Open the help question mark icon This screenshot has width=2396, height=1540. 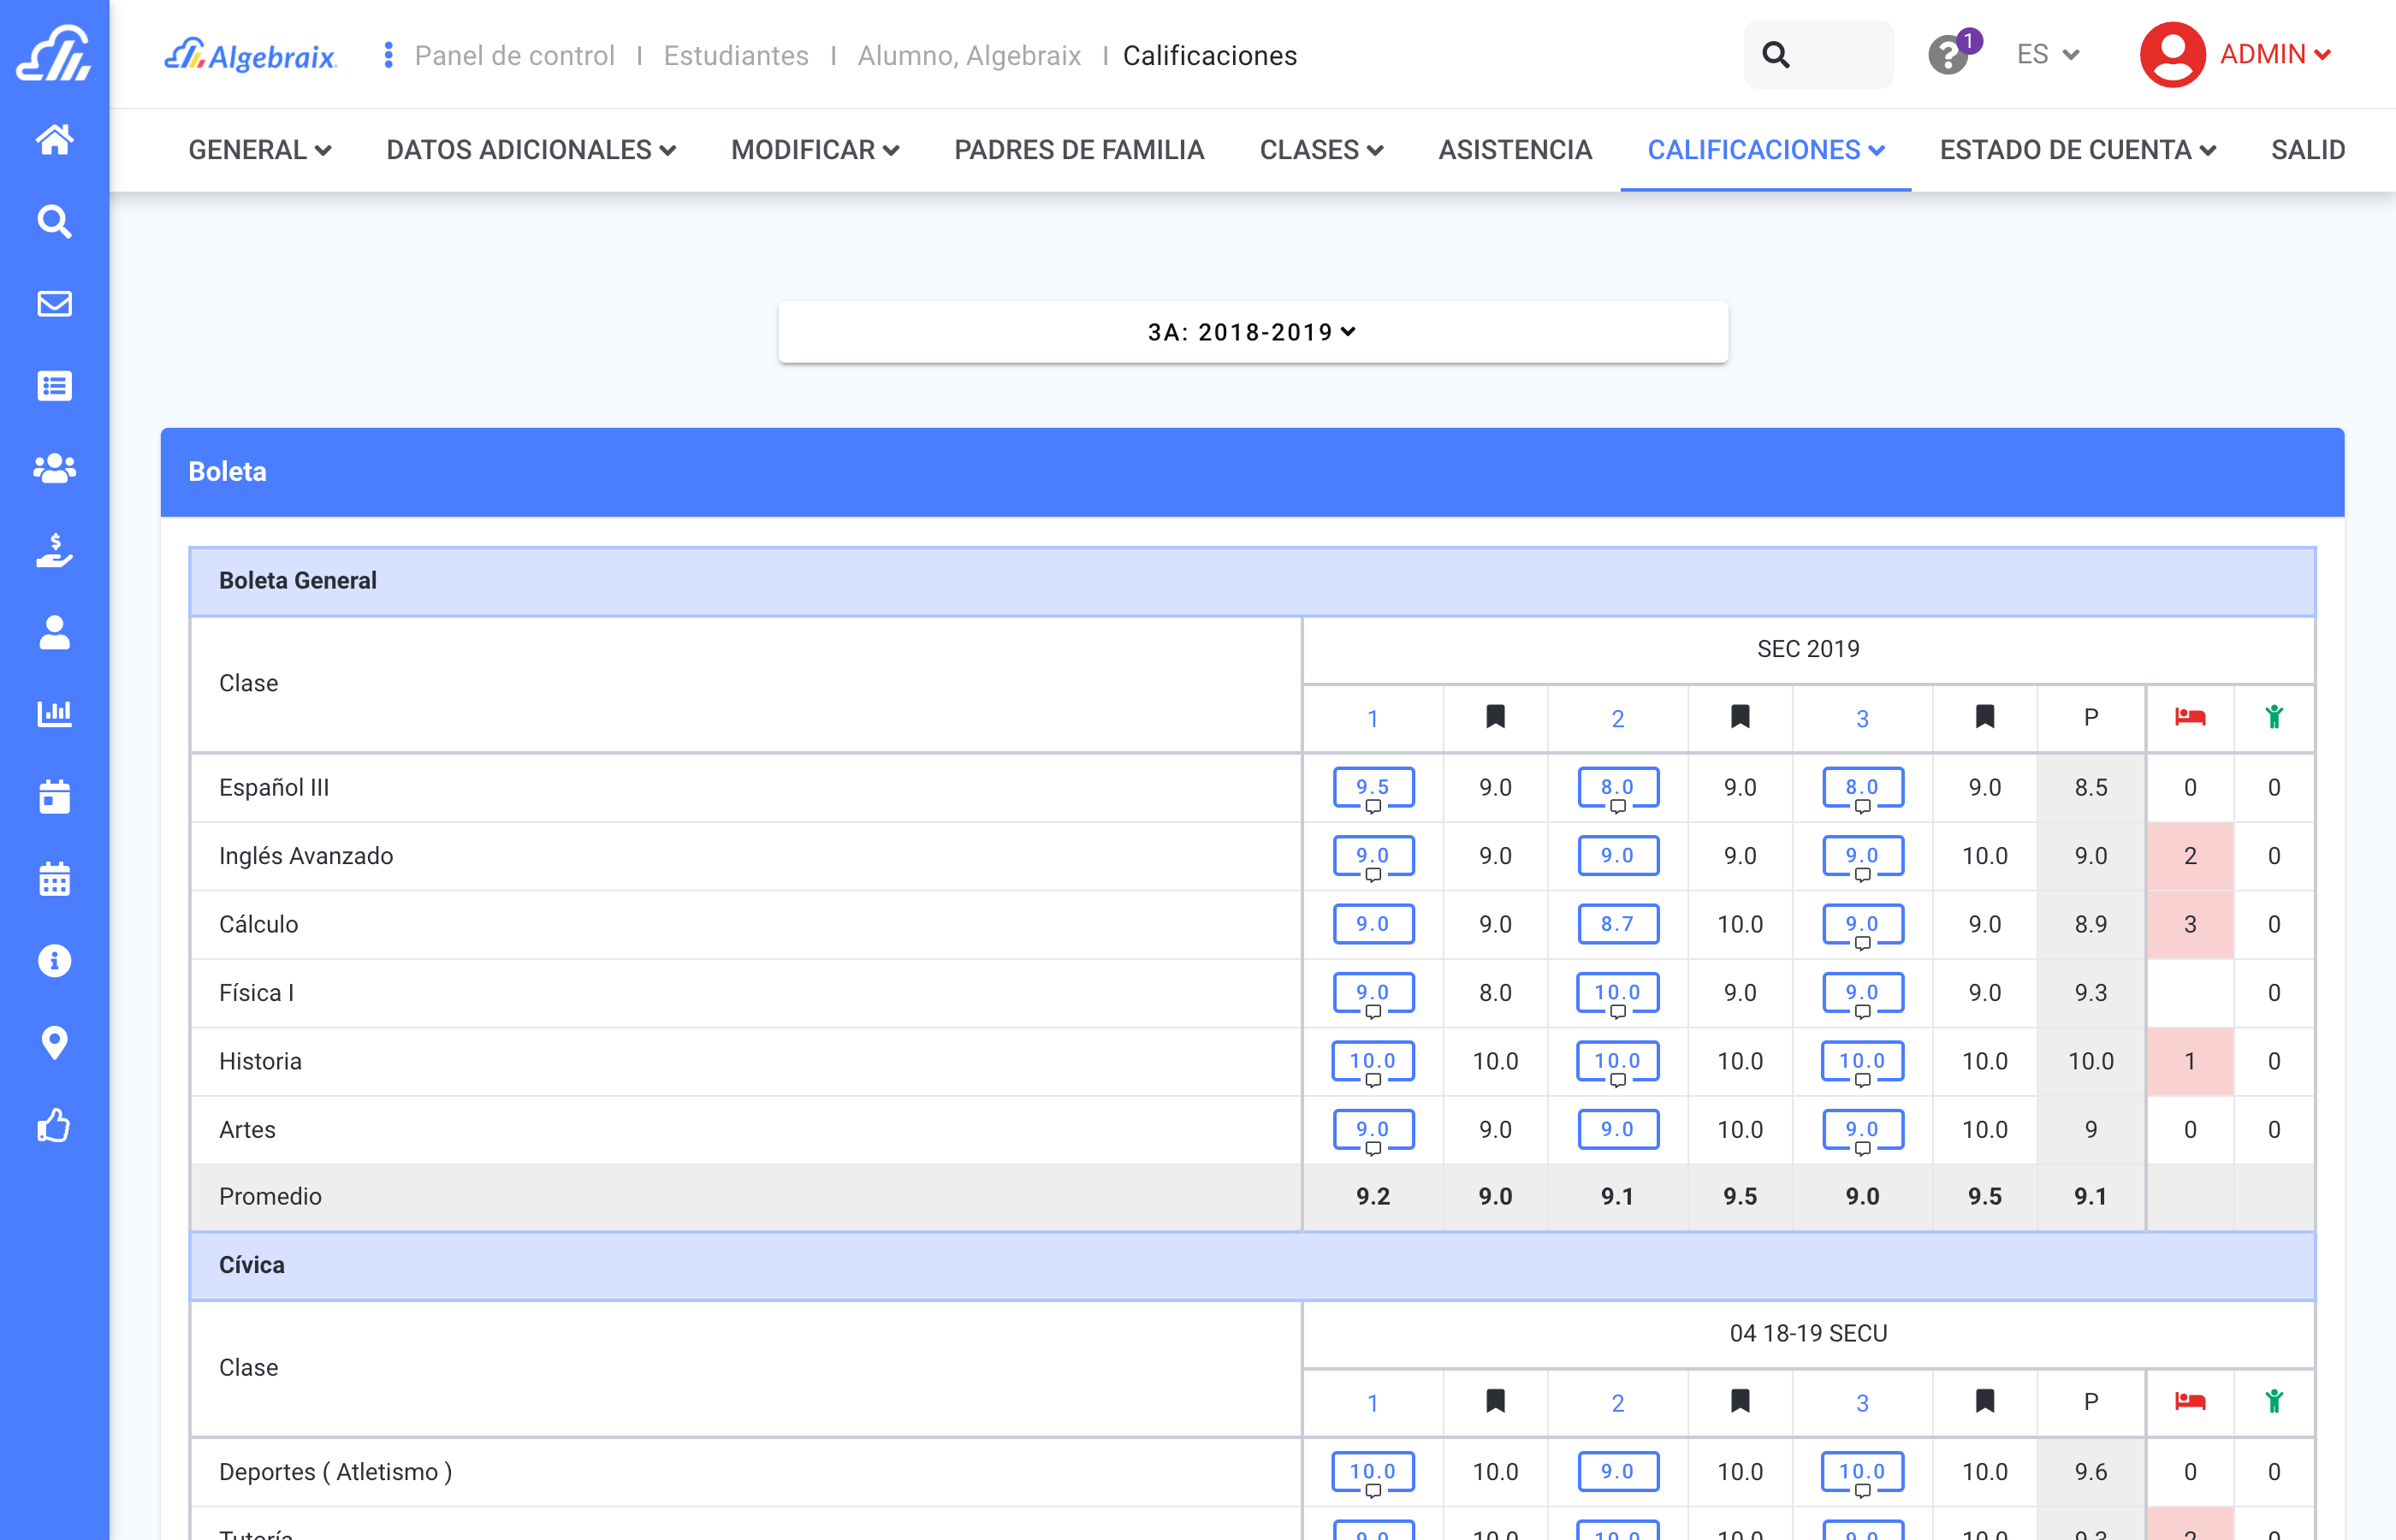point(1947,55)
